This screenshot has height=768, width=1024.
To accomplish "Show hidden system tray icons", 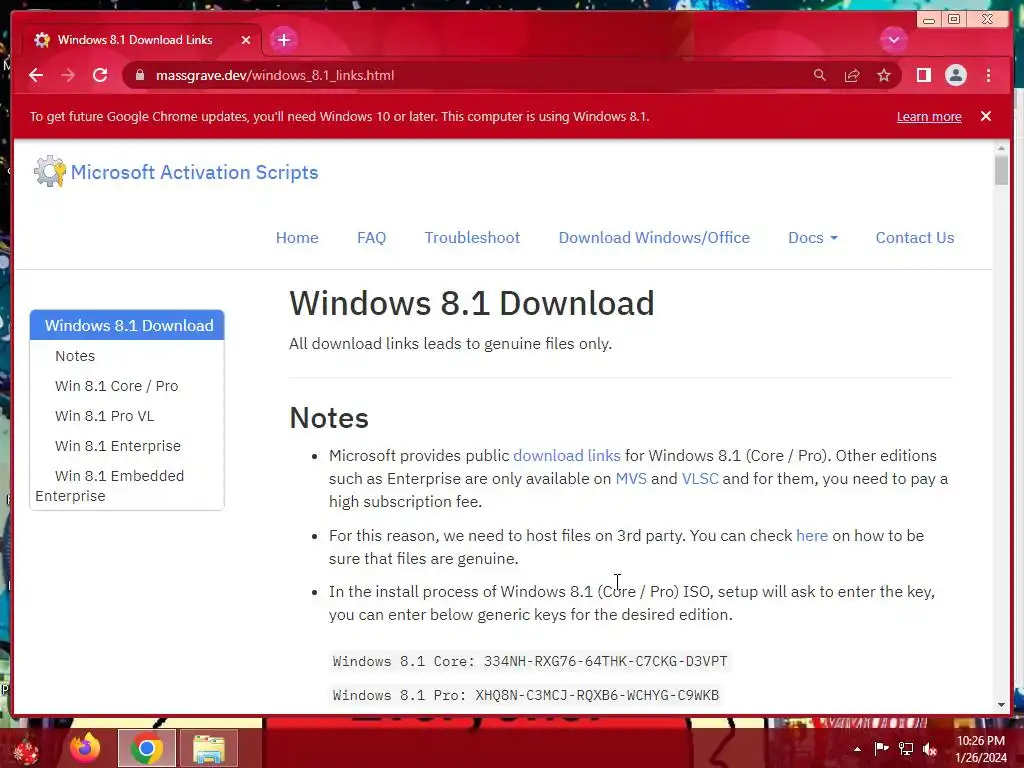I will click(x=857, y=749).
